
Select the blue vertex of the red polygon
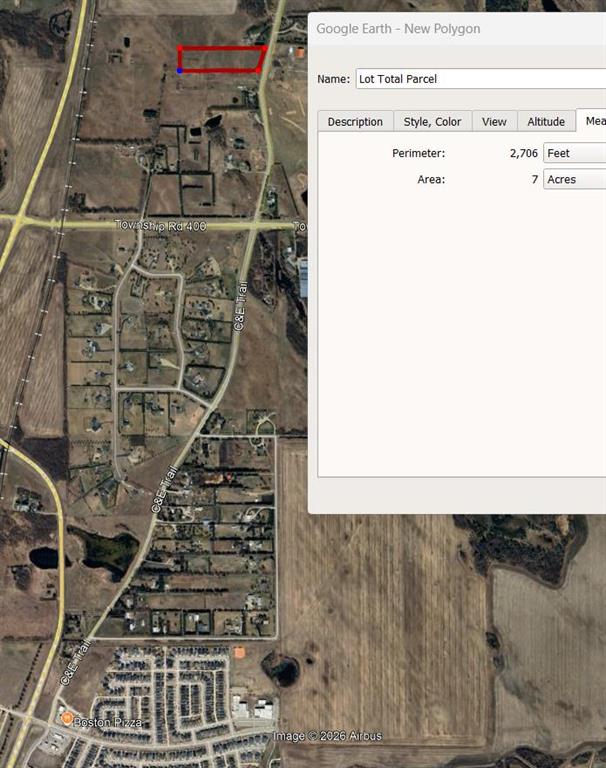(x=179, y=71)
